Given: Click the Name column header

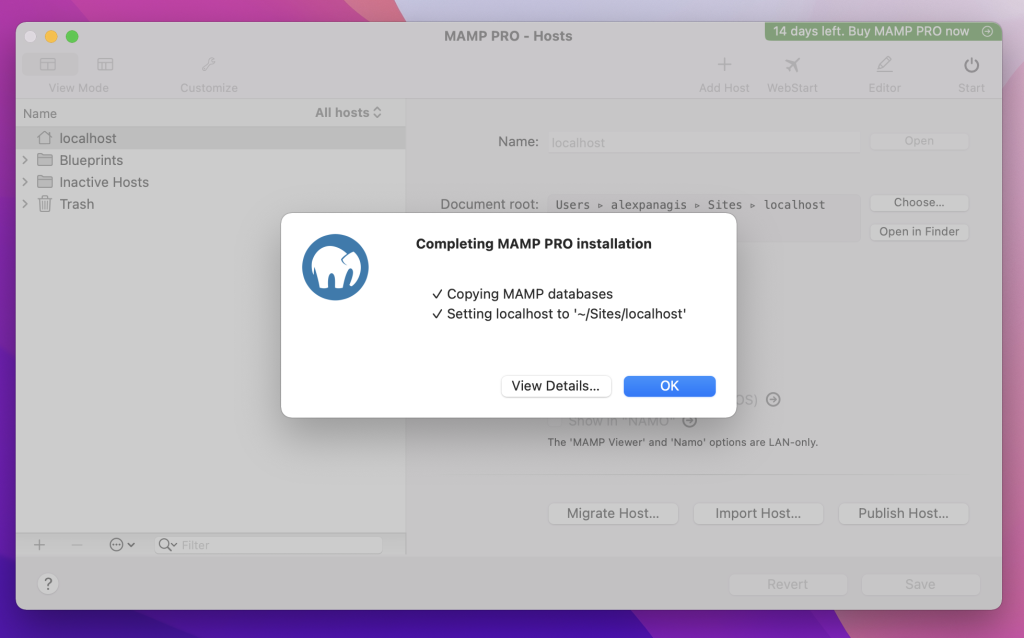Looking at the screenshot, I should click(40, 114).
